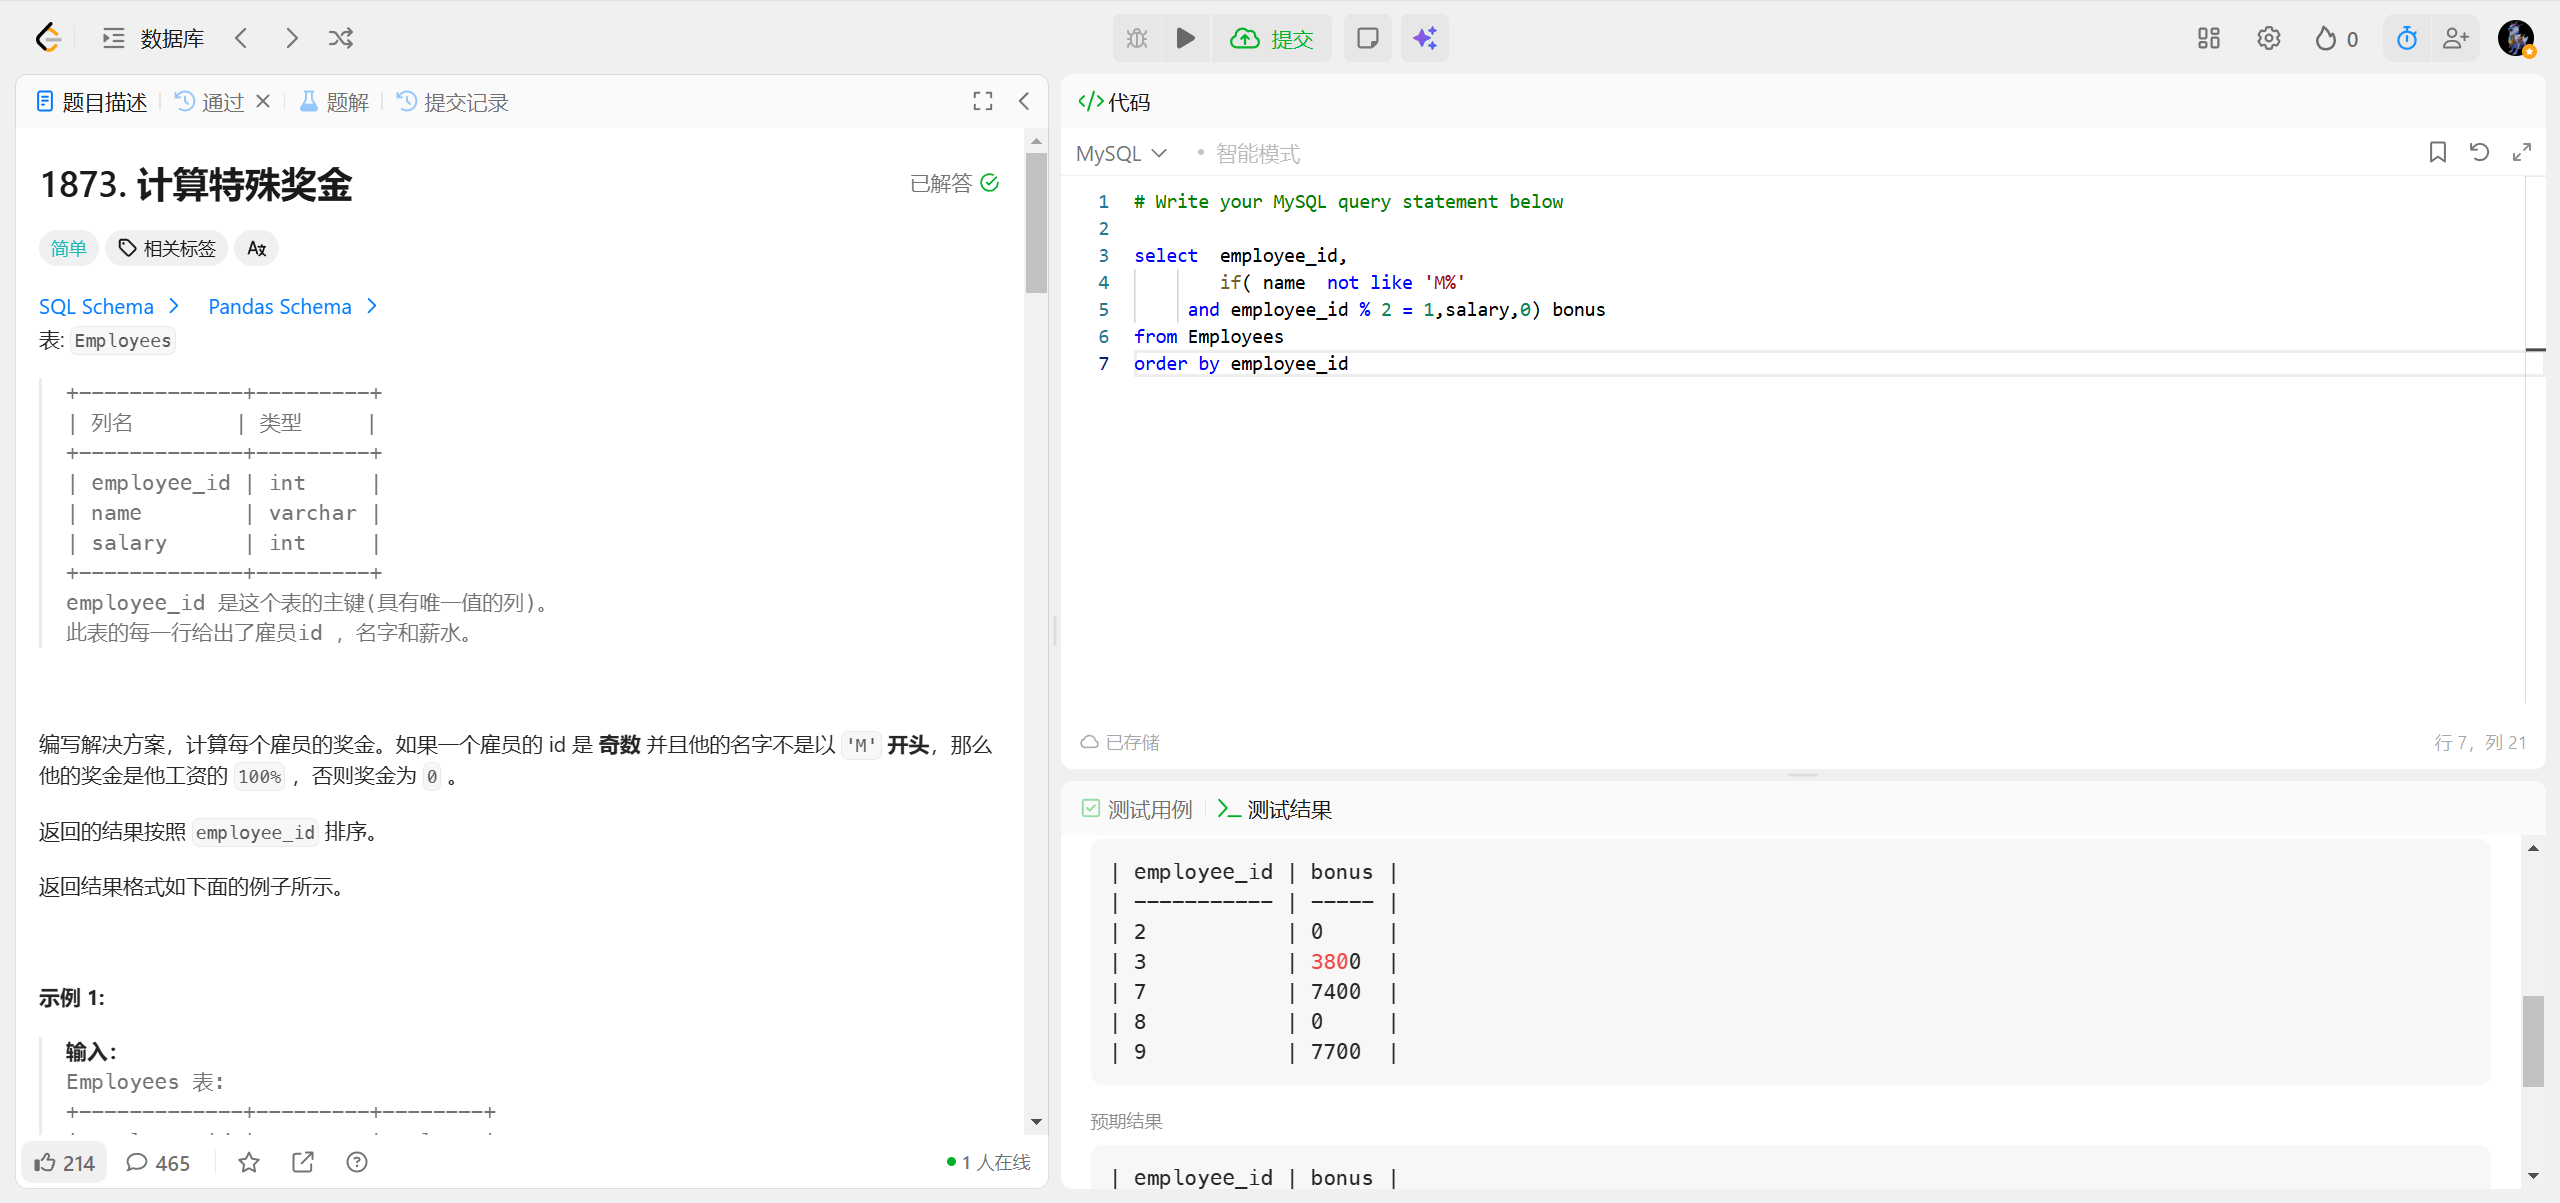Run the code with play button
2560x1203 pixels.
[1185, 38]
